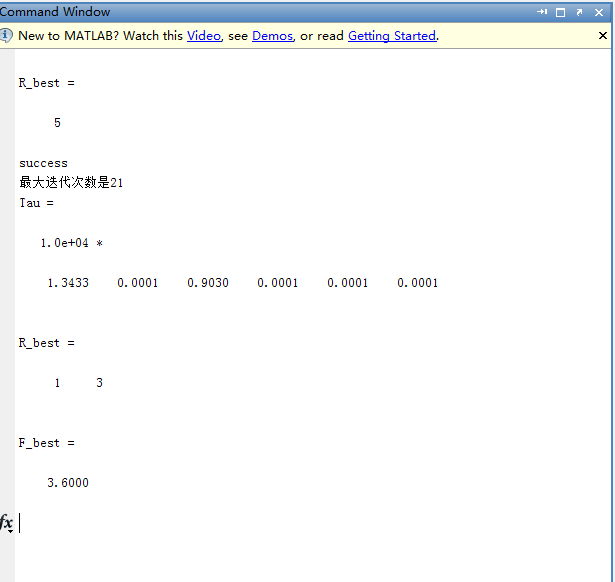Click the F_best value 3.6000
The image size is (615, 582).
(x=68, y=483)
